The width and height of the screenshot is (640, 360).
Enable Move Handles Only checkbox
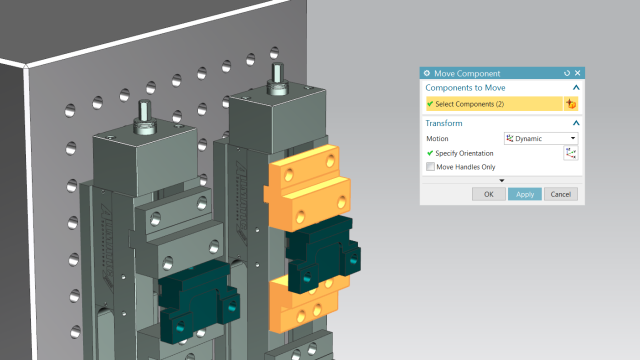(430, 167)
